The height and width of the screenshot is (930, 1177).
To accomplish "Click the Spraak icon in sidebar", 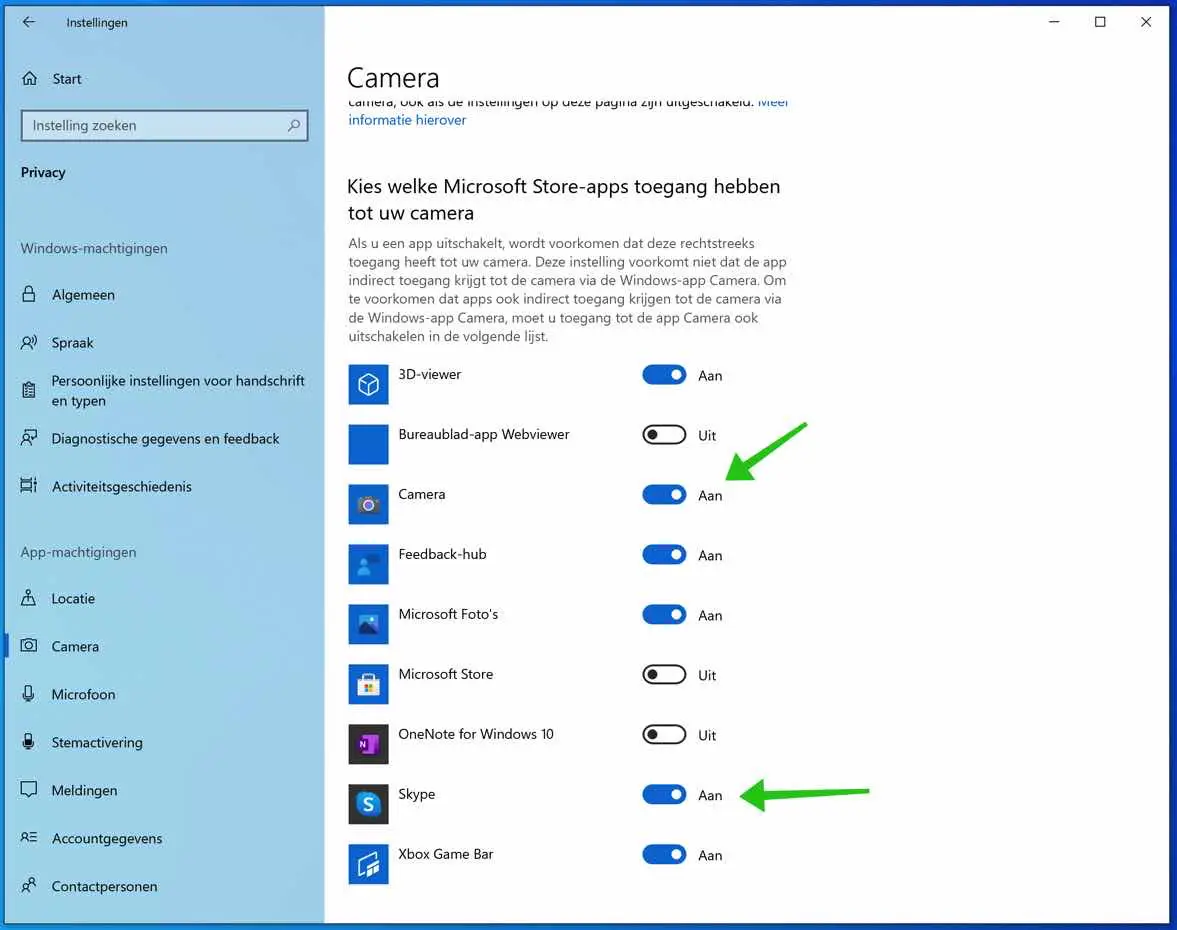I will 29,342.
